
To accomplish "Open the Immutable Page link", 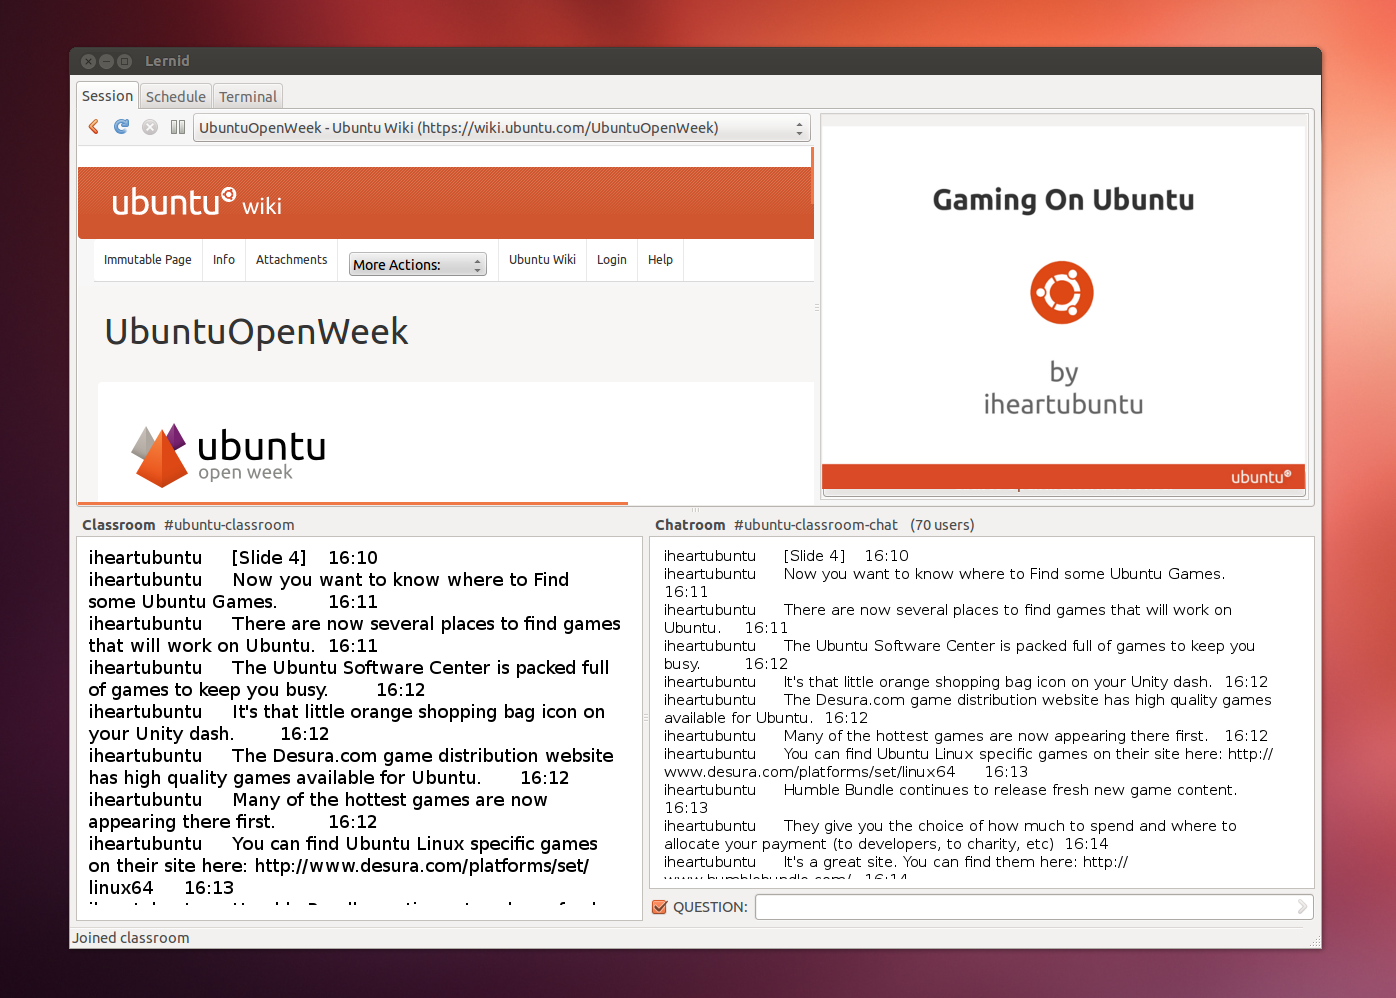I will [148, 260].
